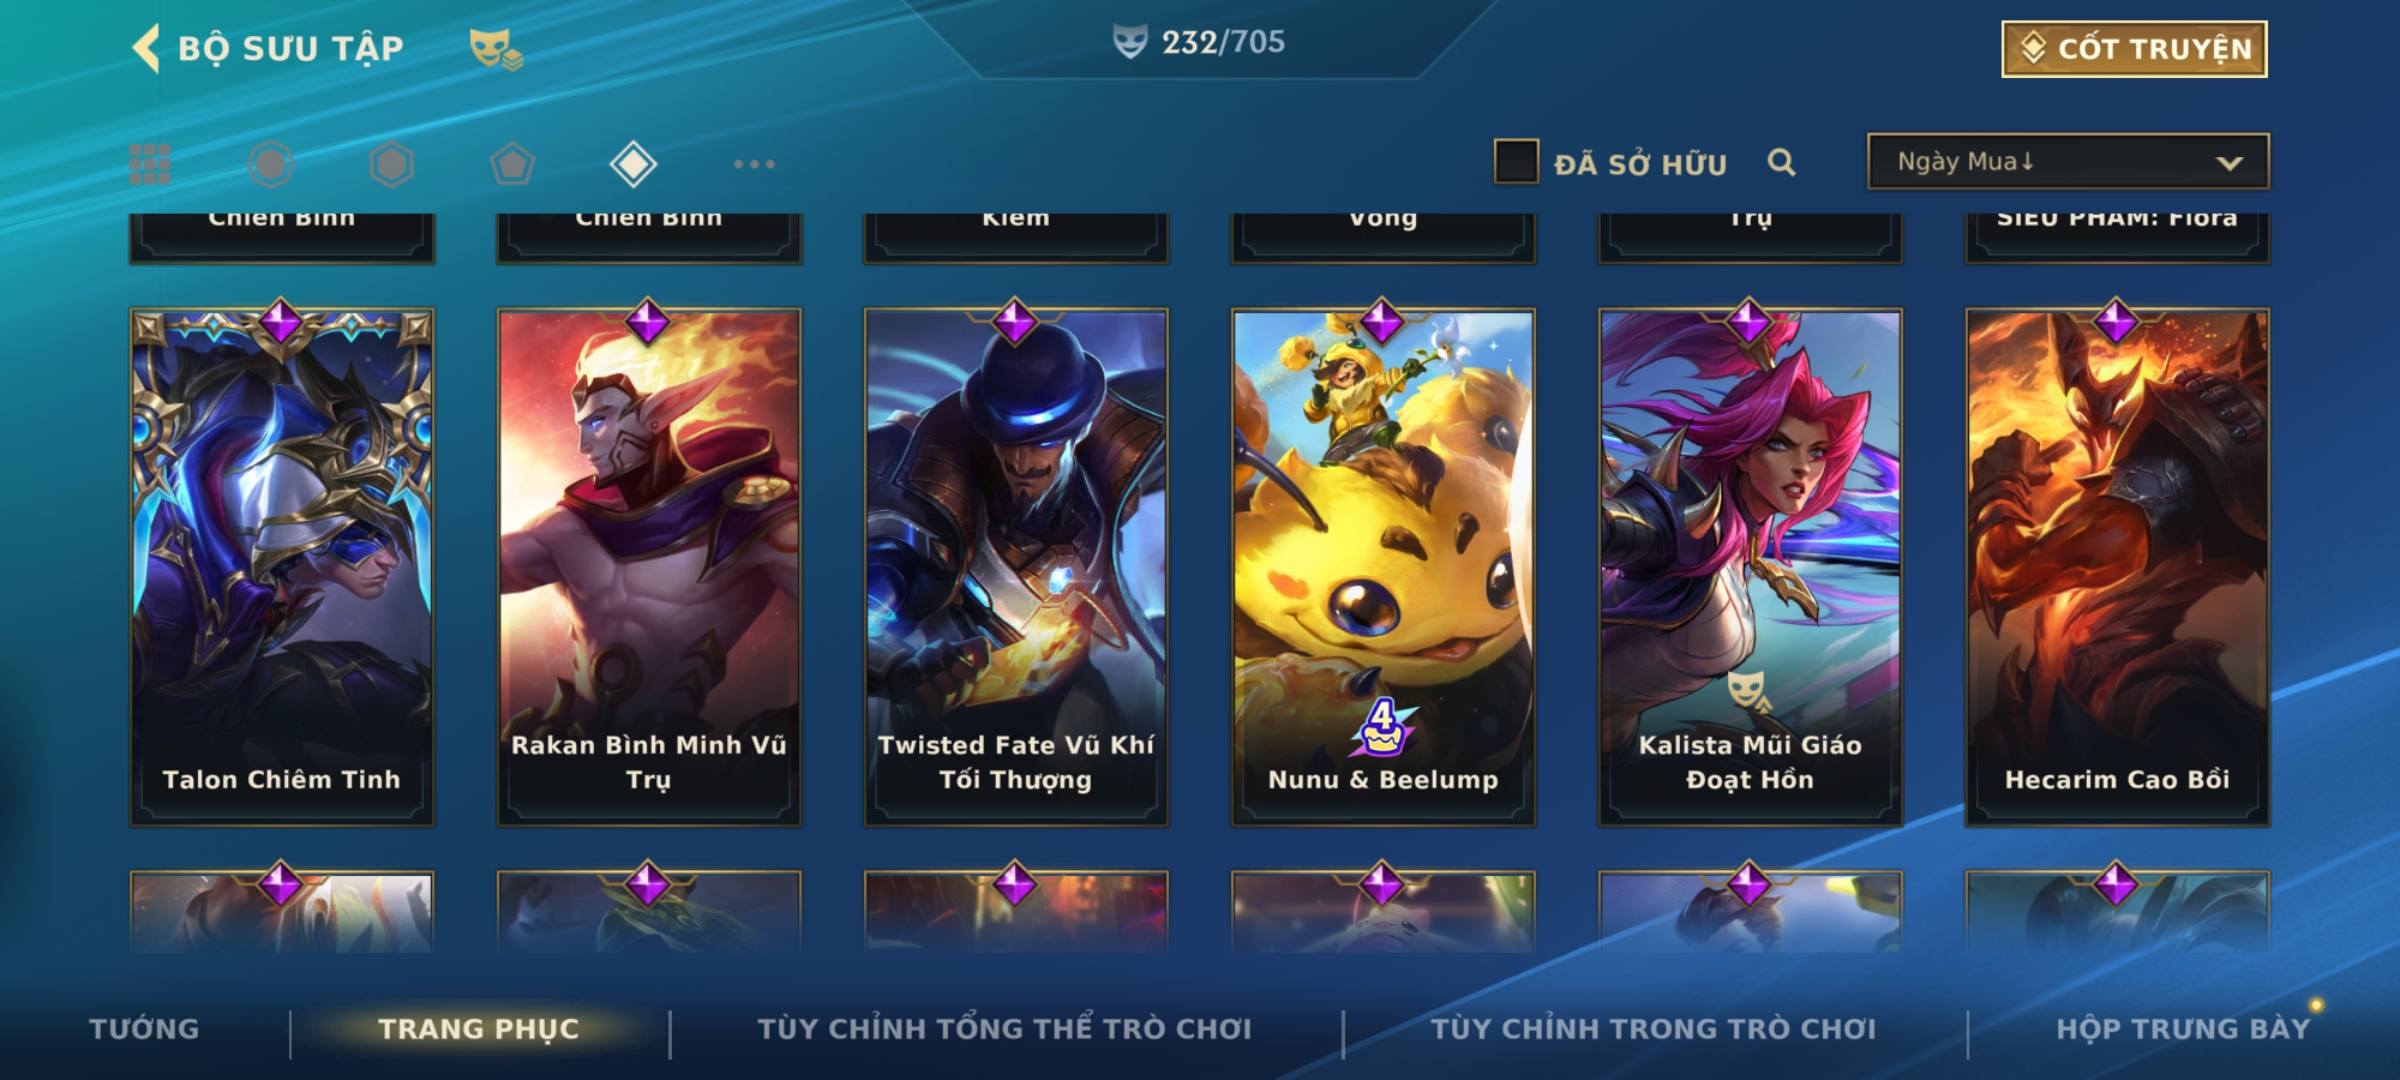Image resolution: width=2400 pixels, height=1080 pixels.
Task: Open the Kalista Mũi Giáo Đoạt Hồn skin
Action: pyautogui.click(x=1750, y=567)
